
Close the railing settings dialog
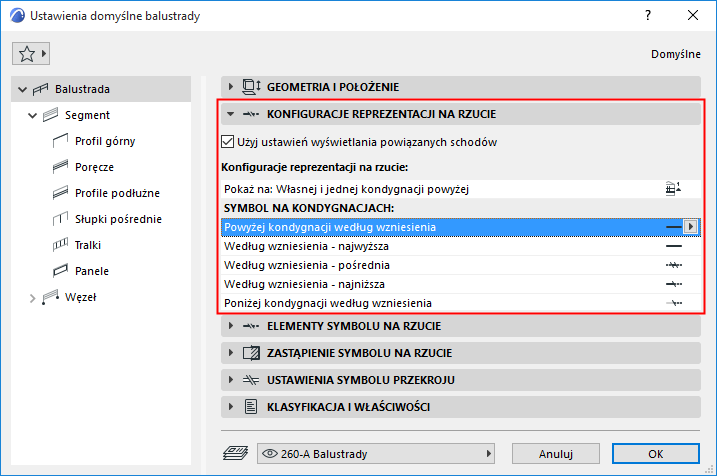click(x=693, y=16)
